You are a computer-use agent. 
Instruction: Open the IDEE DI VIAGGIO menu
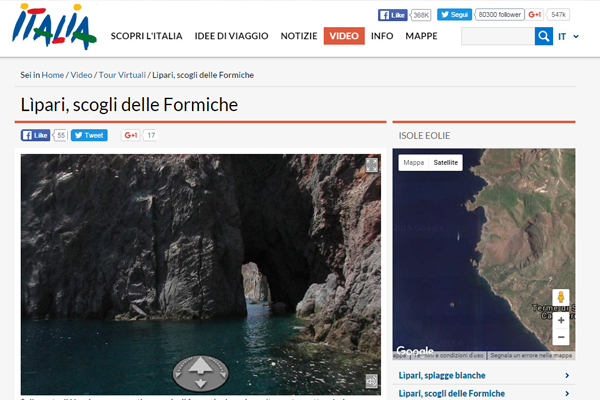click(232, 36)
